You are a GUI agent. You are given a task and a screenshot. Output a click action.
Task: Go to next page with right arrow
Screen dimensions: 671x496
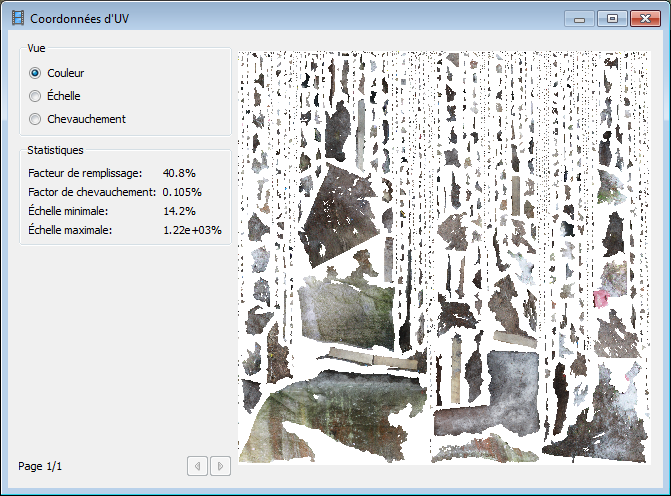(220, 465)
